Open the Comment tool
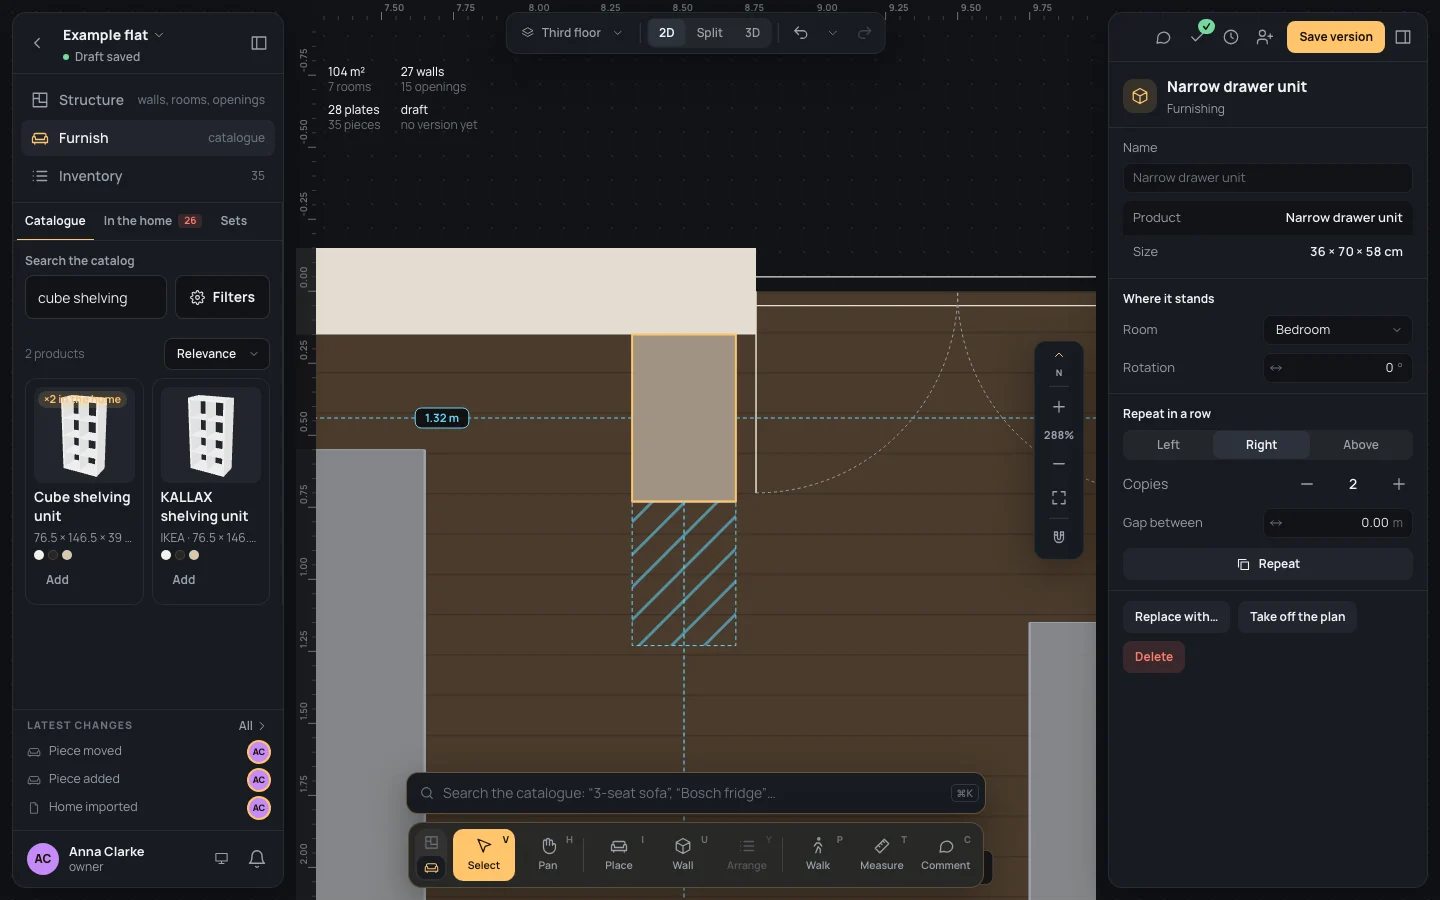 946,854
